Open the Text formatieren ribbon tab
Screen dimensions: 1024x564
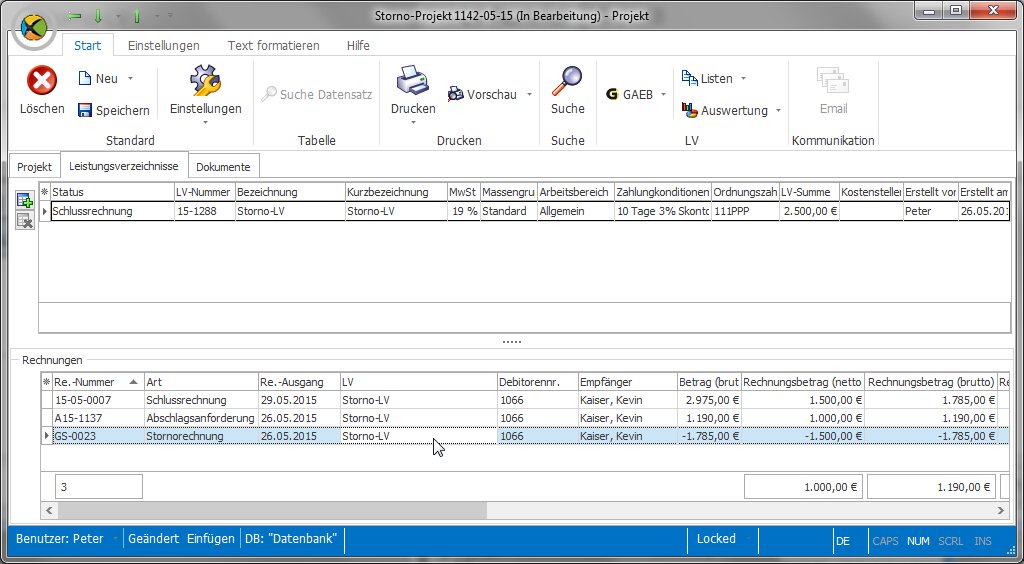(274, 46)
